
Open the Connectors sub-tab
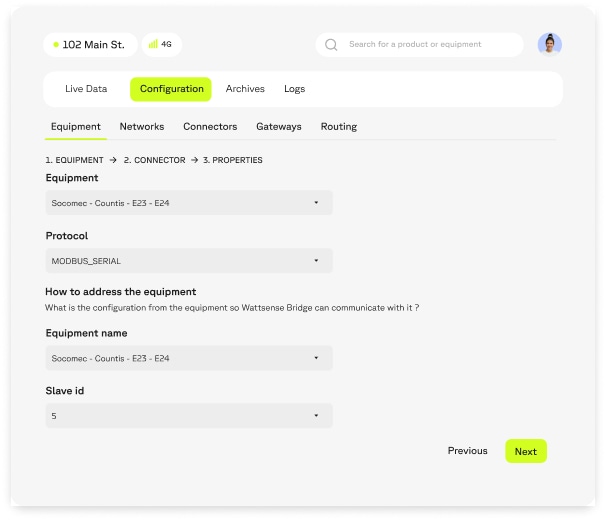coord(210,127)
